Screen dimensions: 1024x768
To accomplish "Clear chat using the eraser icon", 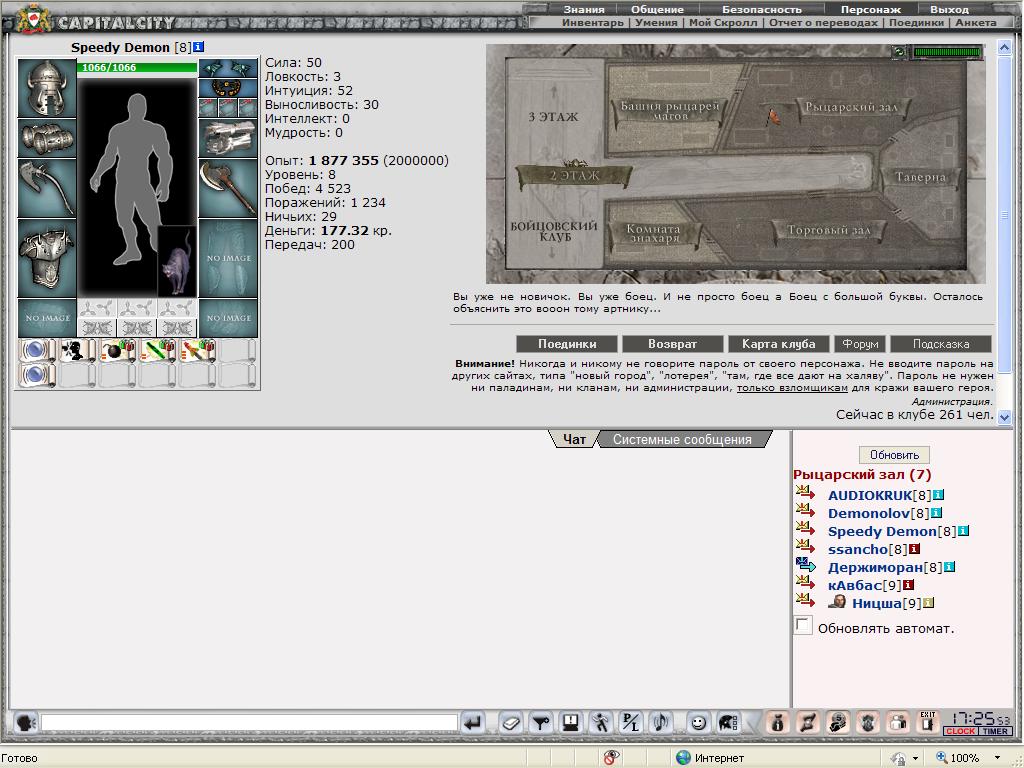I will click(x=511, y=722).
